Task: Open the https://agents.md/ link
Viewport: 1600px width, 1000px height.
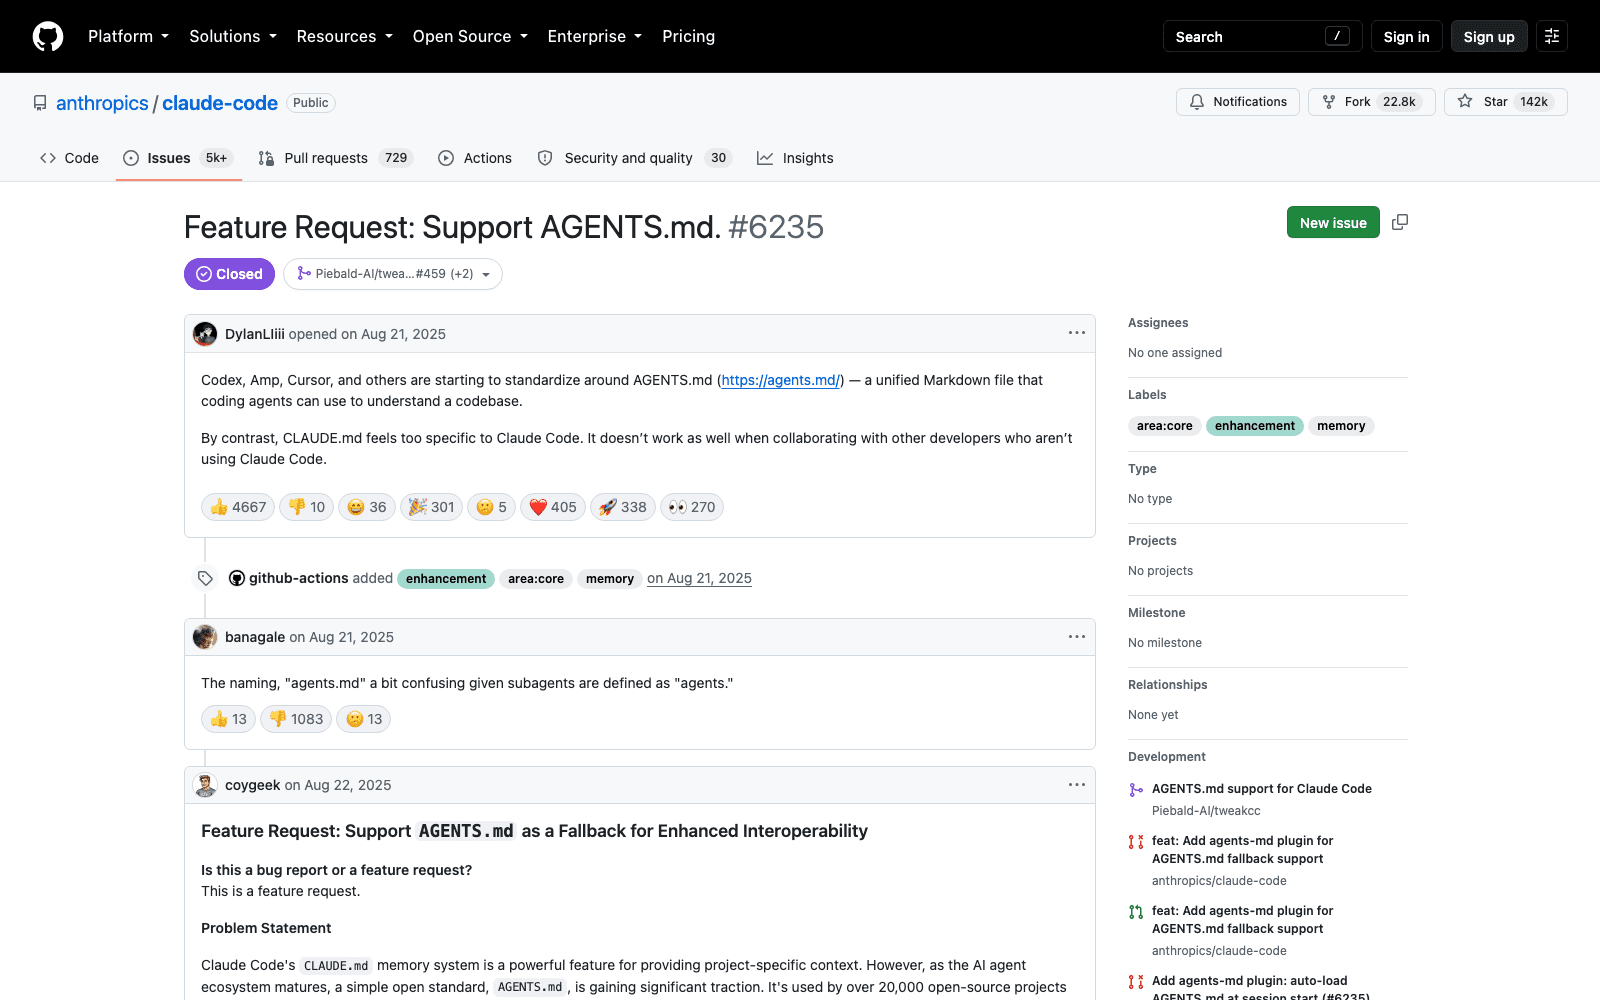Action: 781,380
